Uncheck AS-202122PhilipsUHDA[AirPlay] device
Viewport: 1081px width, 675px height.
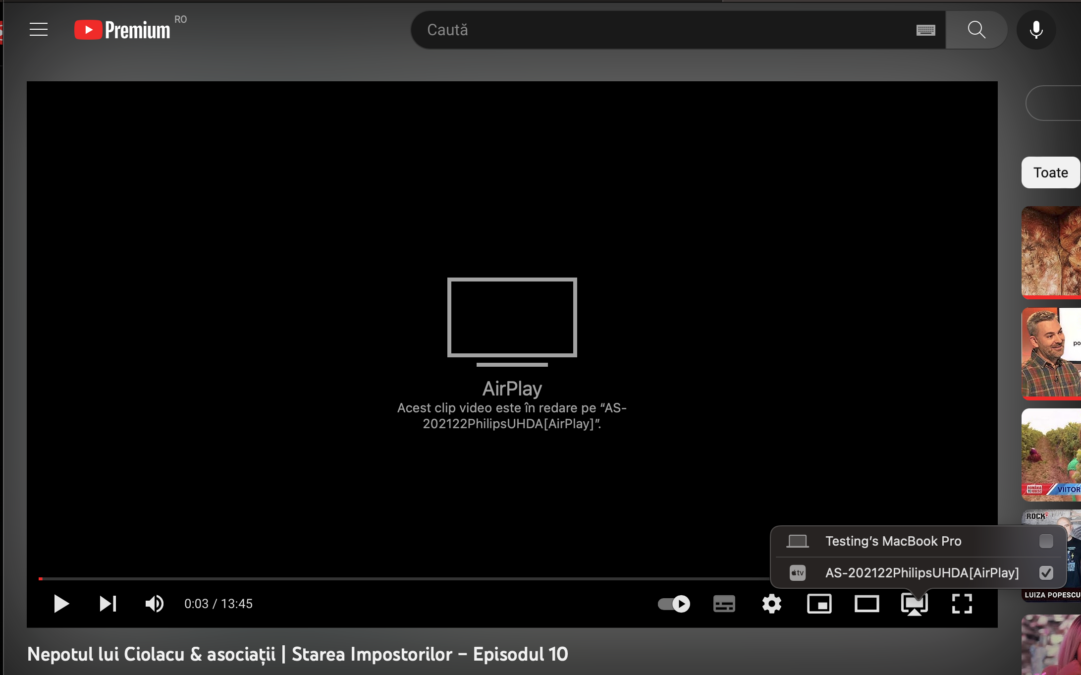(x=1045, y=572)
